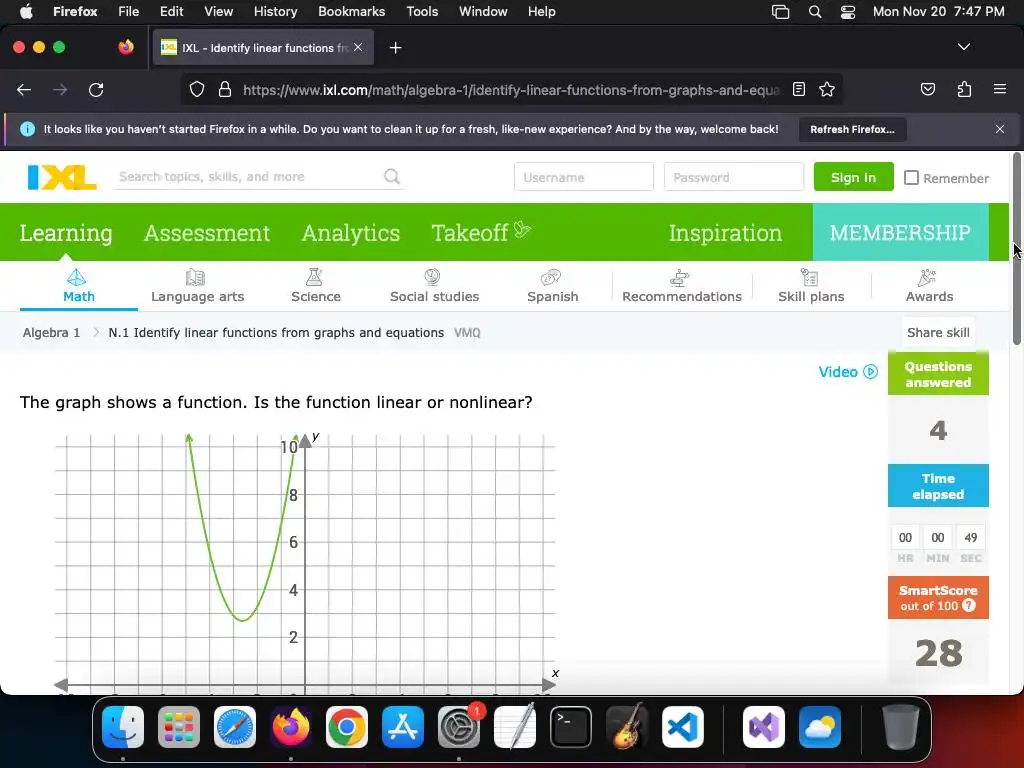Open the Analytics tab

[x=351, y=232]
